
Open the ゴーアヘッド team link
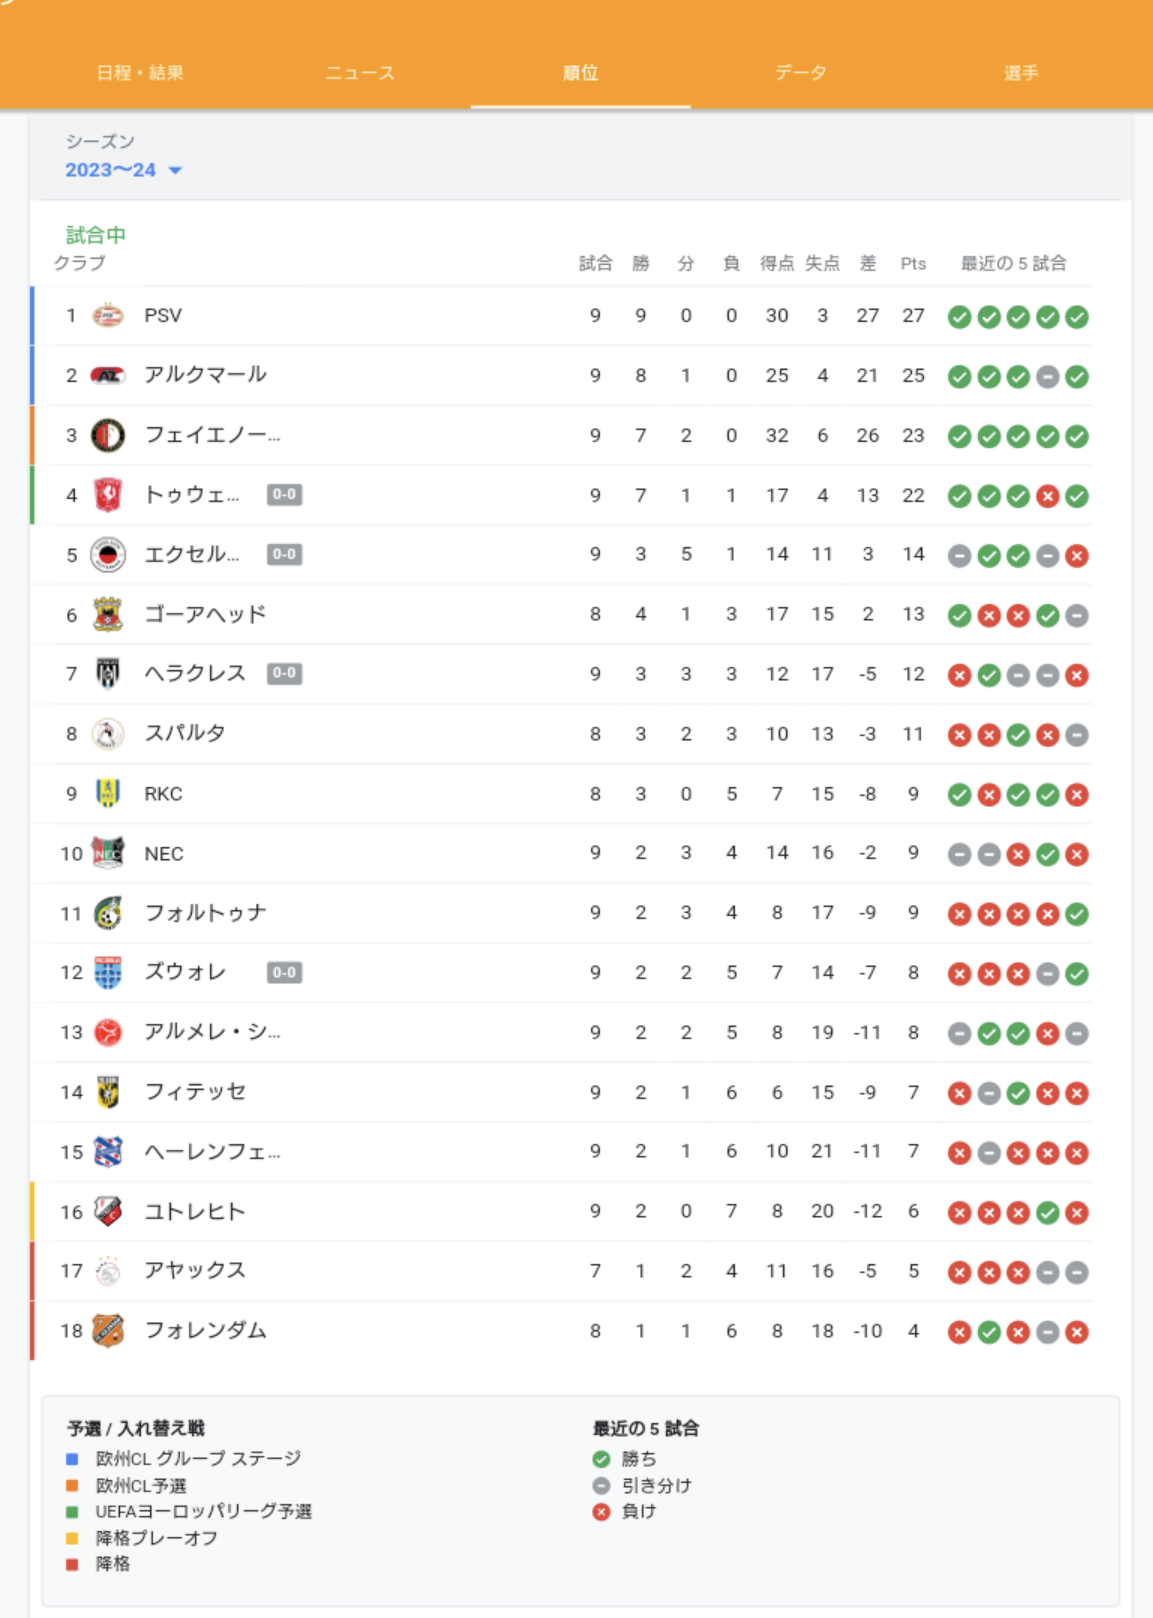(x=205, y=614)
